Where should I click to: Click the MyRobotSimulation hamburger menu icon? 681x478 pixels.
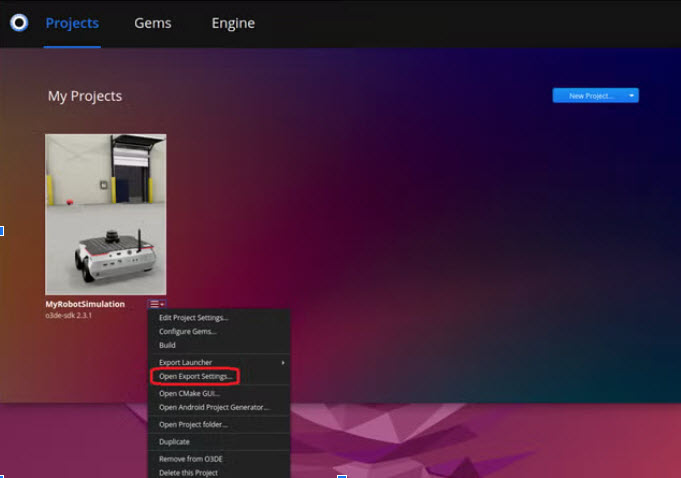[x=156, y=304]
